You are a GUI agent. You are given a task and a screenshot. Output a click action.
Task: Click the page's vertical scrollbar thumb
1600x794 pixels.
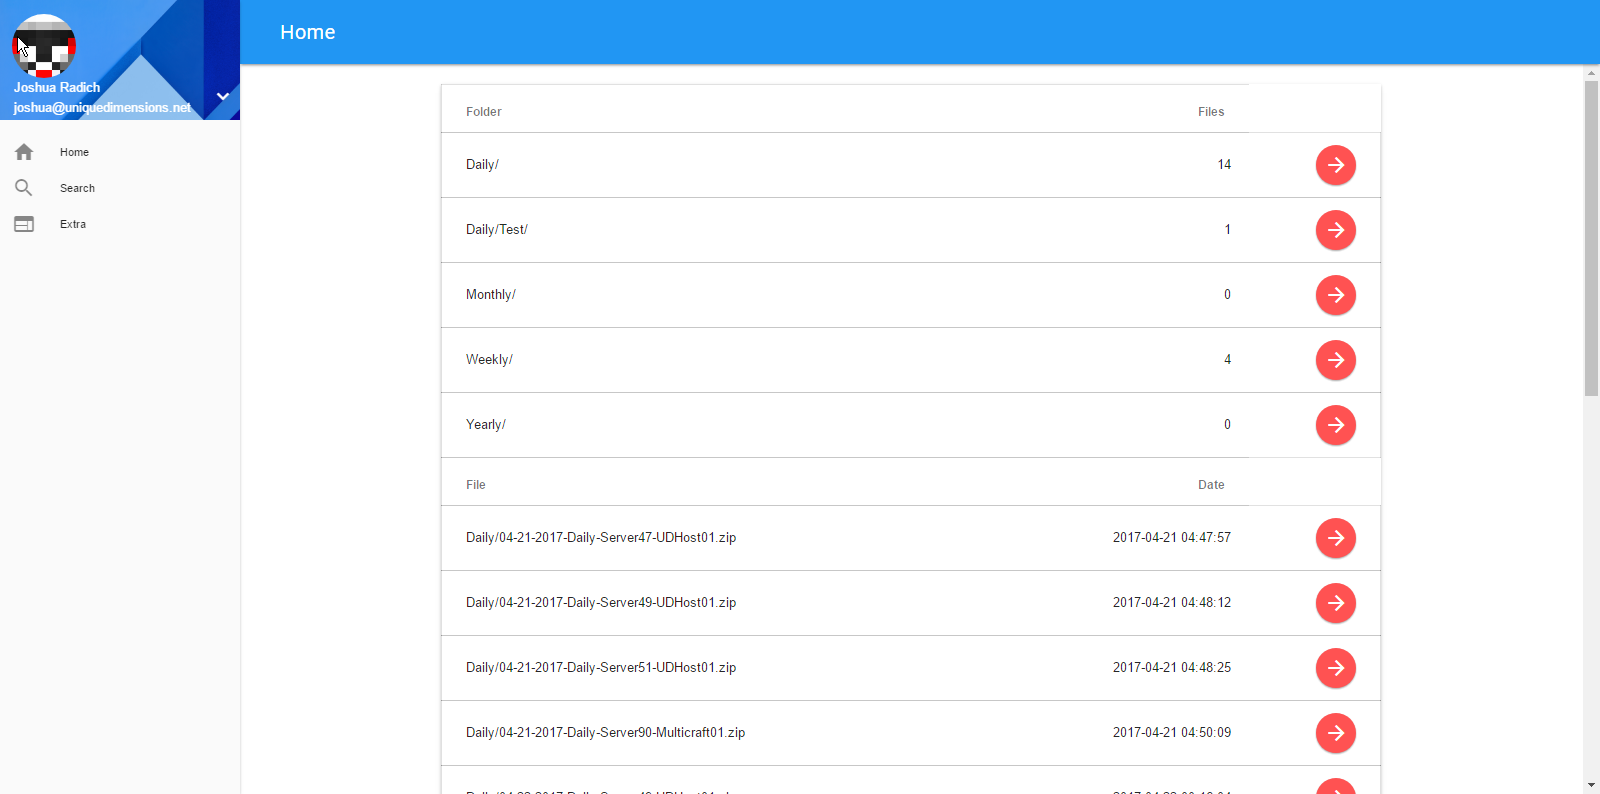coord(1591,238)
